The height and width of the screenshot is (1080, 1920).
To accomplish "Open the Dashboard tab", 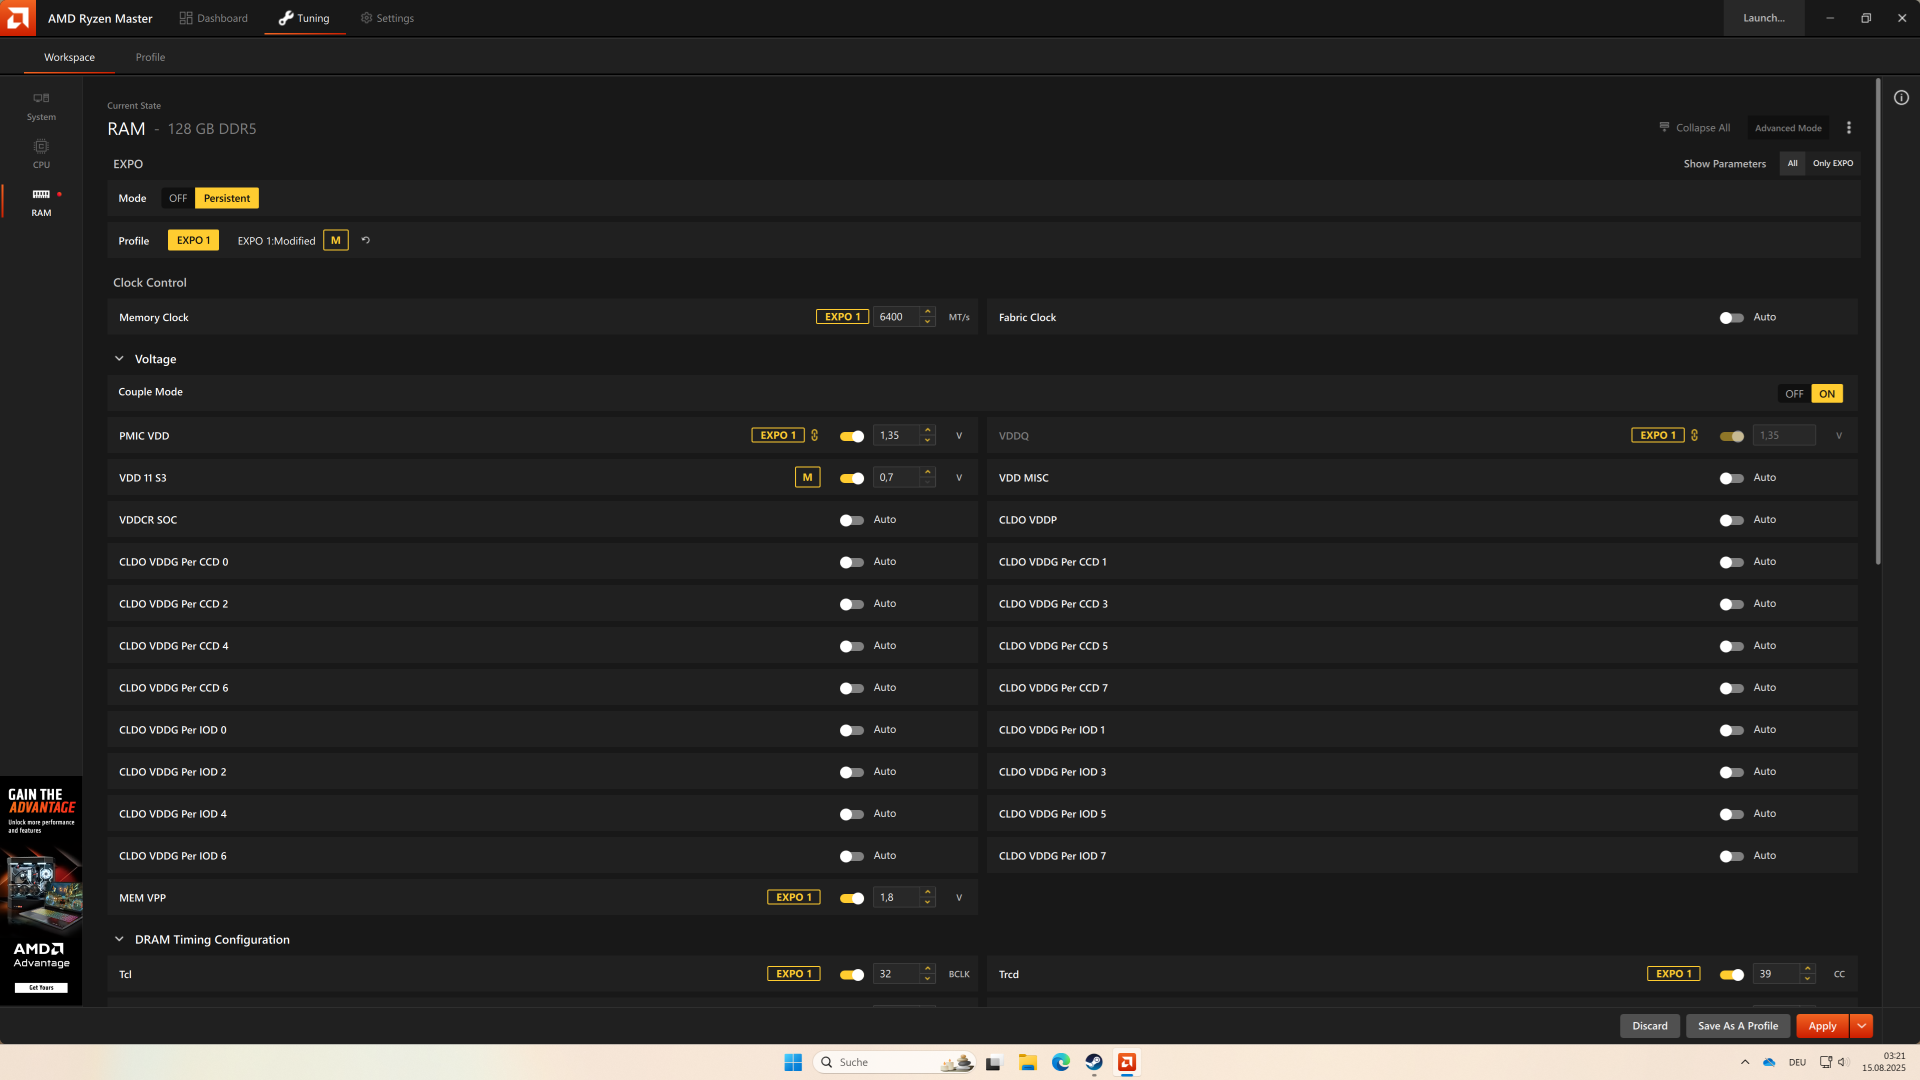I will tap(214, 18).
